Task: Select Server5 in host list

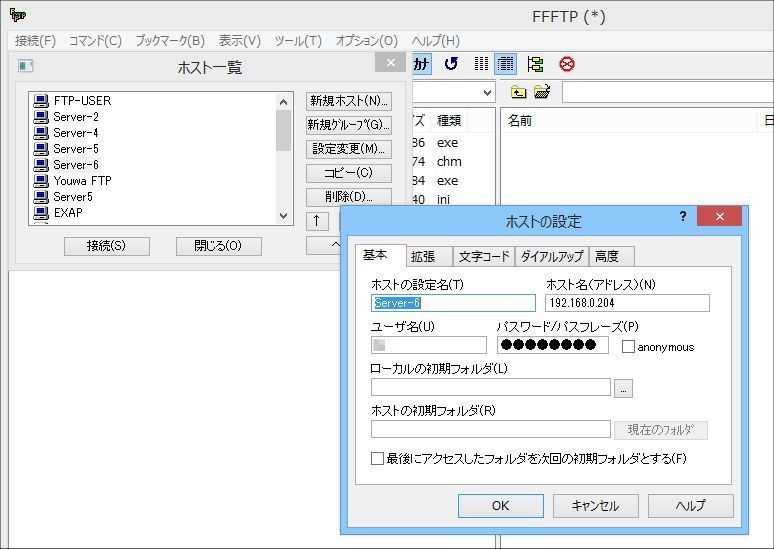Action: click(73, 197)
